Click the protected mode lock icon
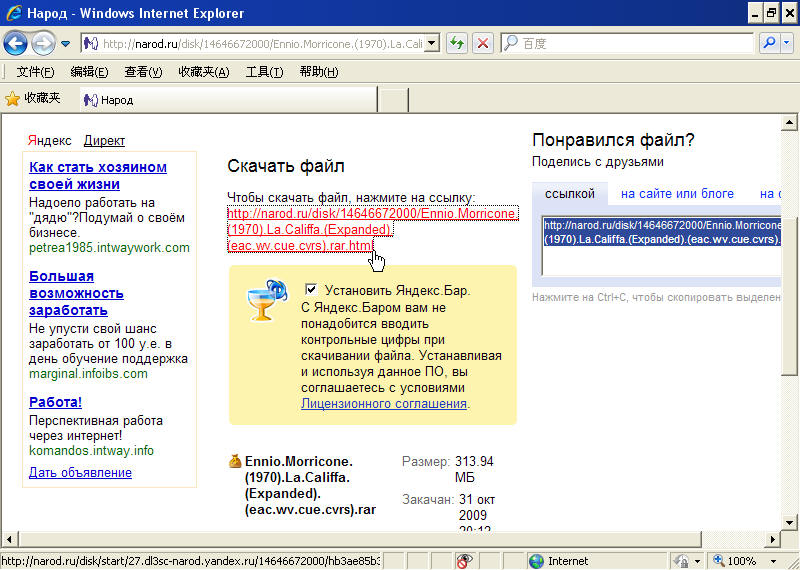This screenshot has width=800, height=570. point(682,561)
